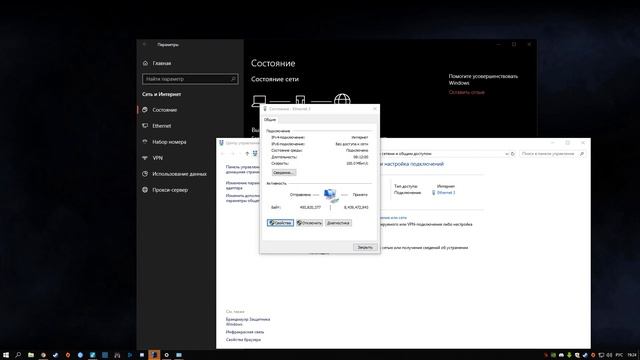Select the Общие tab in Ethernet status dialog

tap(270, 120)
